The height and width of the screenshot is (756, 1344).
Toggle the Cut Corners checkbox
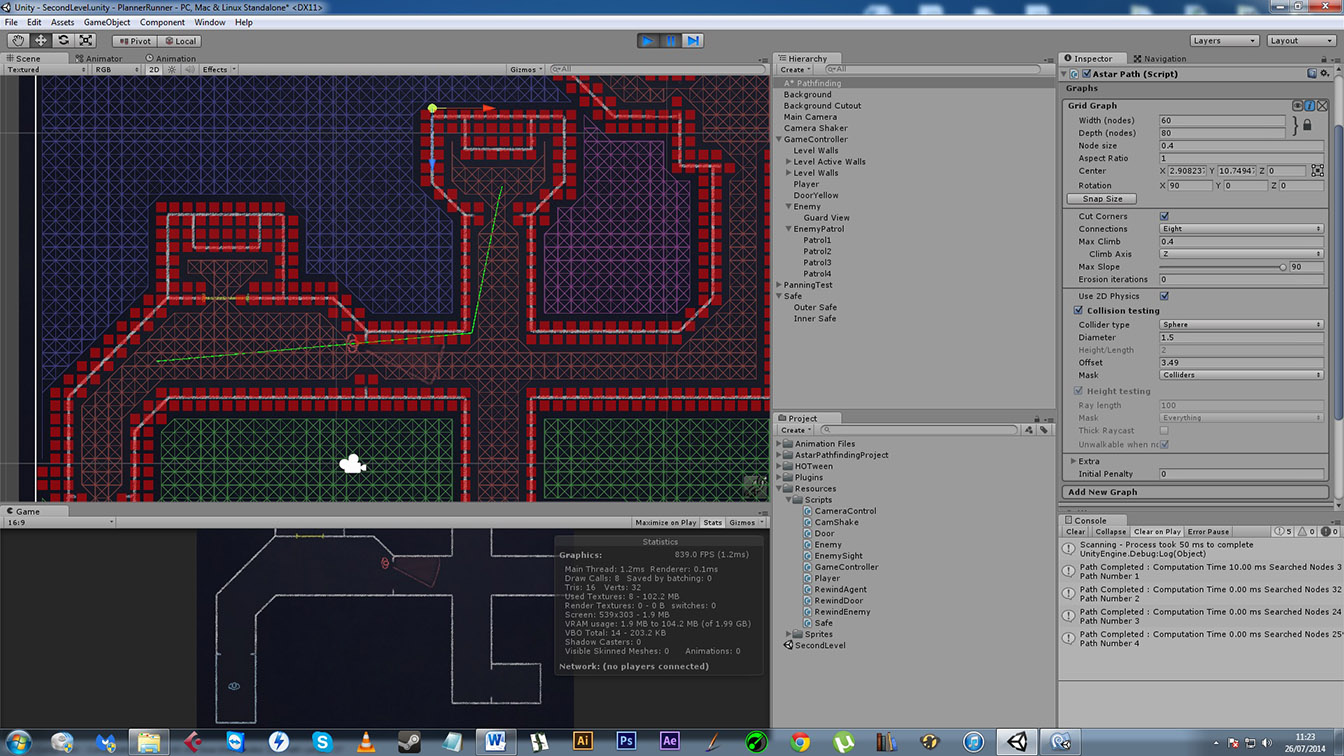(x=1164, y=216)
